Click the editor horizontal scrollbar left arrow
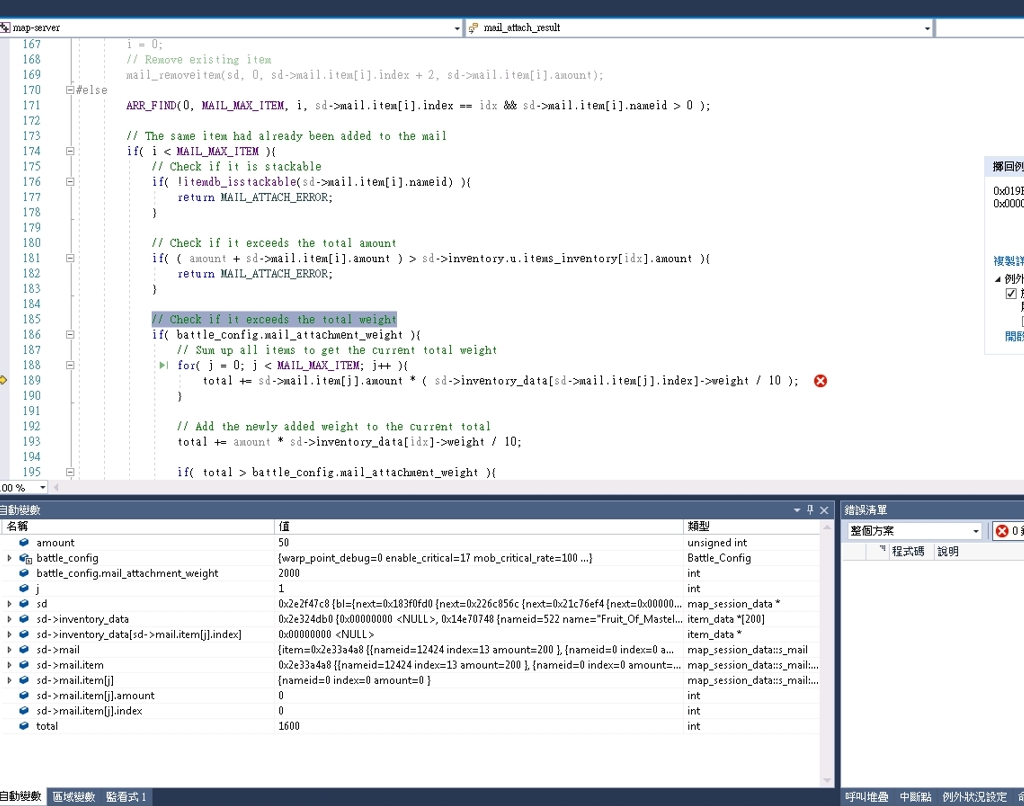The image size is (1024, 806). [x=56, y=487]
